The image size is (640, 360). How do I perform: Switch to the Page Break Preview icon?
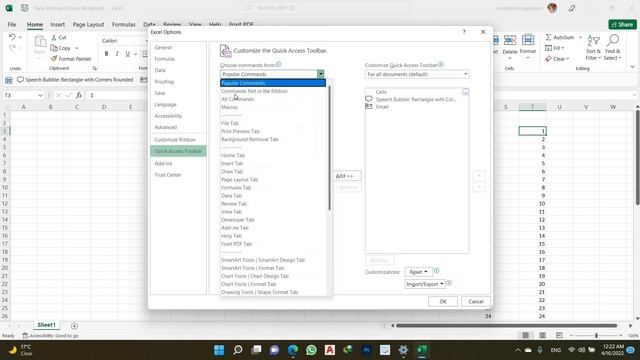click(x=559, y=336)
